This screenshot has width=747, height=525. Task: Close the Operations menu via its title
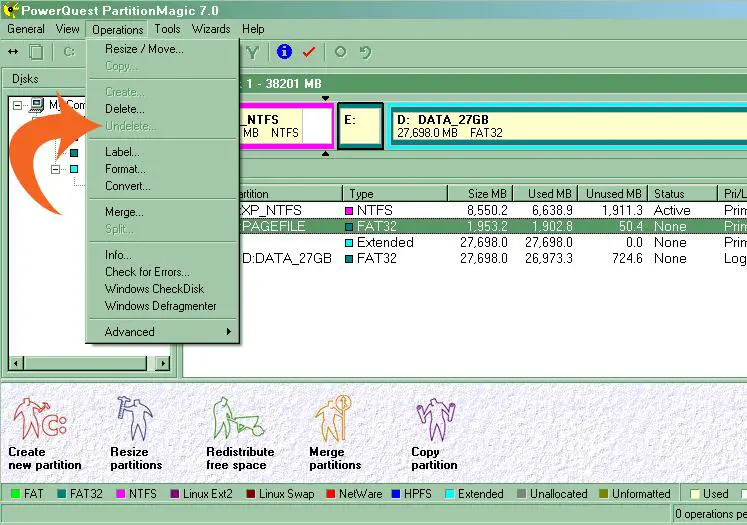[x=117, y=30]
